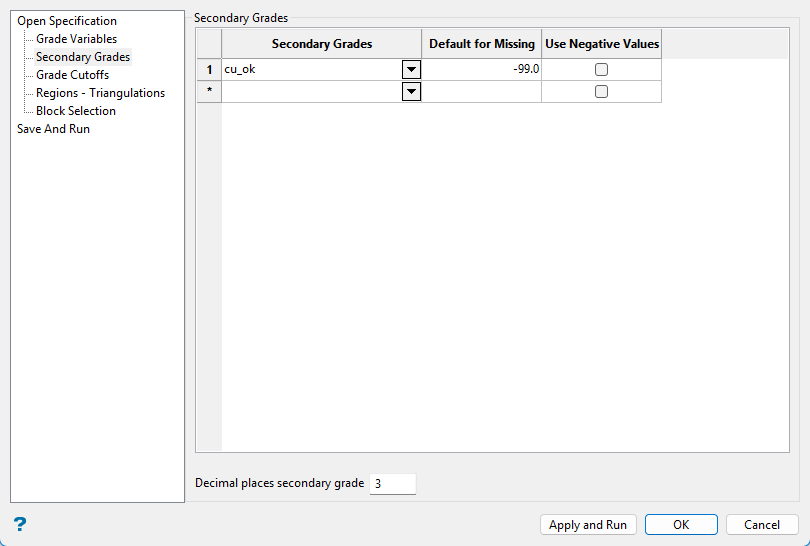Screen dimensions: 810x546
Task: Open the Secondary Grades tree item
Action: coord(83,57)
